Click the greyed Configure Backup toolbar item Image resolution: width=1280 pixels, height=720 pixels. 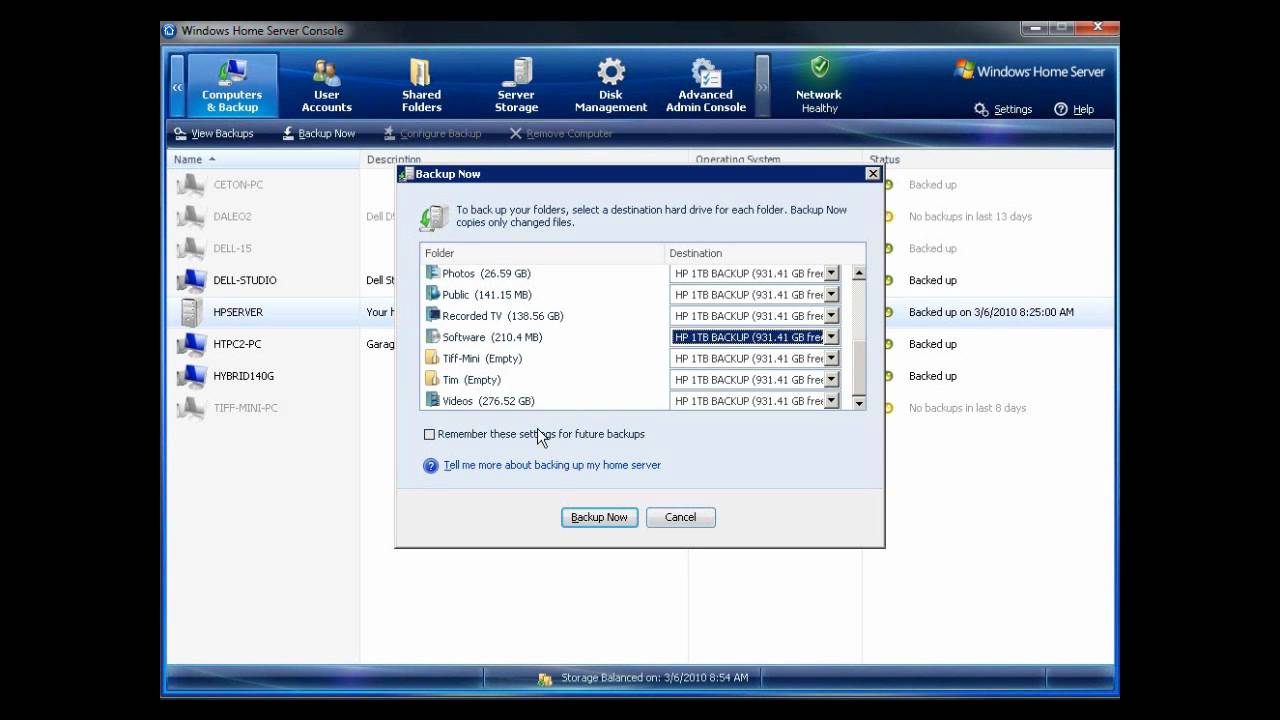[432, 133]
